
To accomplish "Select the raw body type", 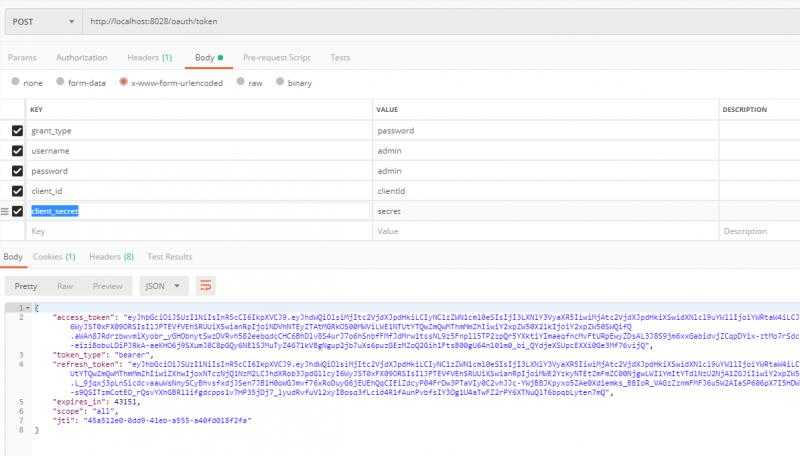I will click(240, 82).
